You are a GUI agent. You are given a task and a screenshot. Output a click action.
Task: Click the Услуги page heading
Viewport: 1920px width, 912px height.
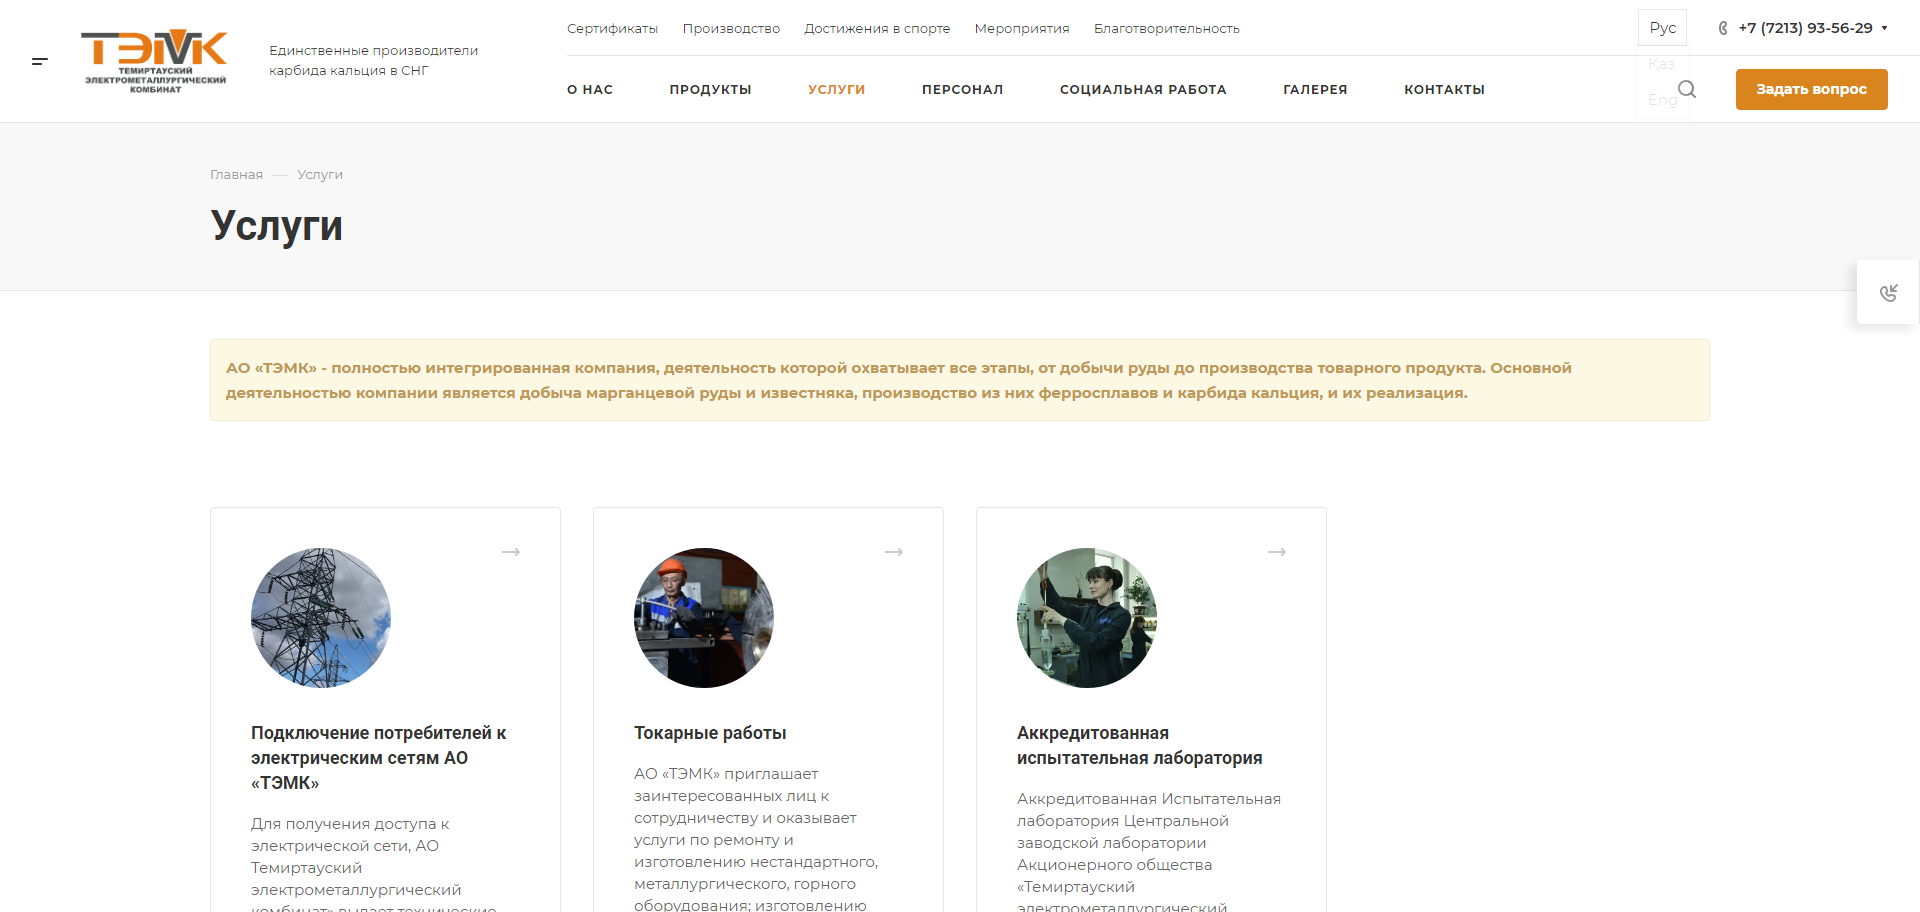[x=277, y=225]
